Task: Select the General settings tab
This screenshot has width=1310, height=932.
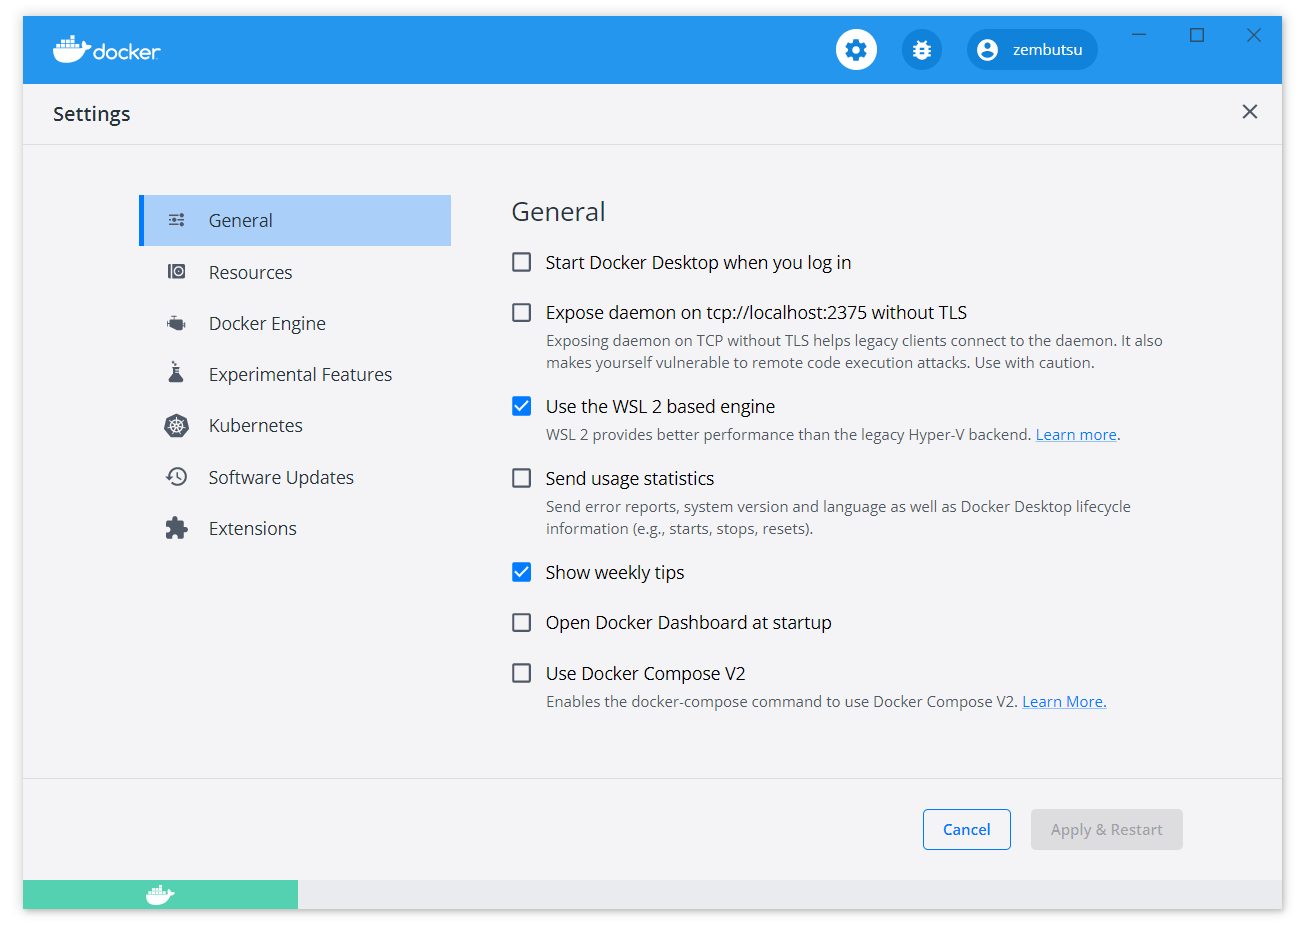Action: tap(295, 220)
